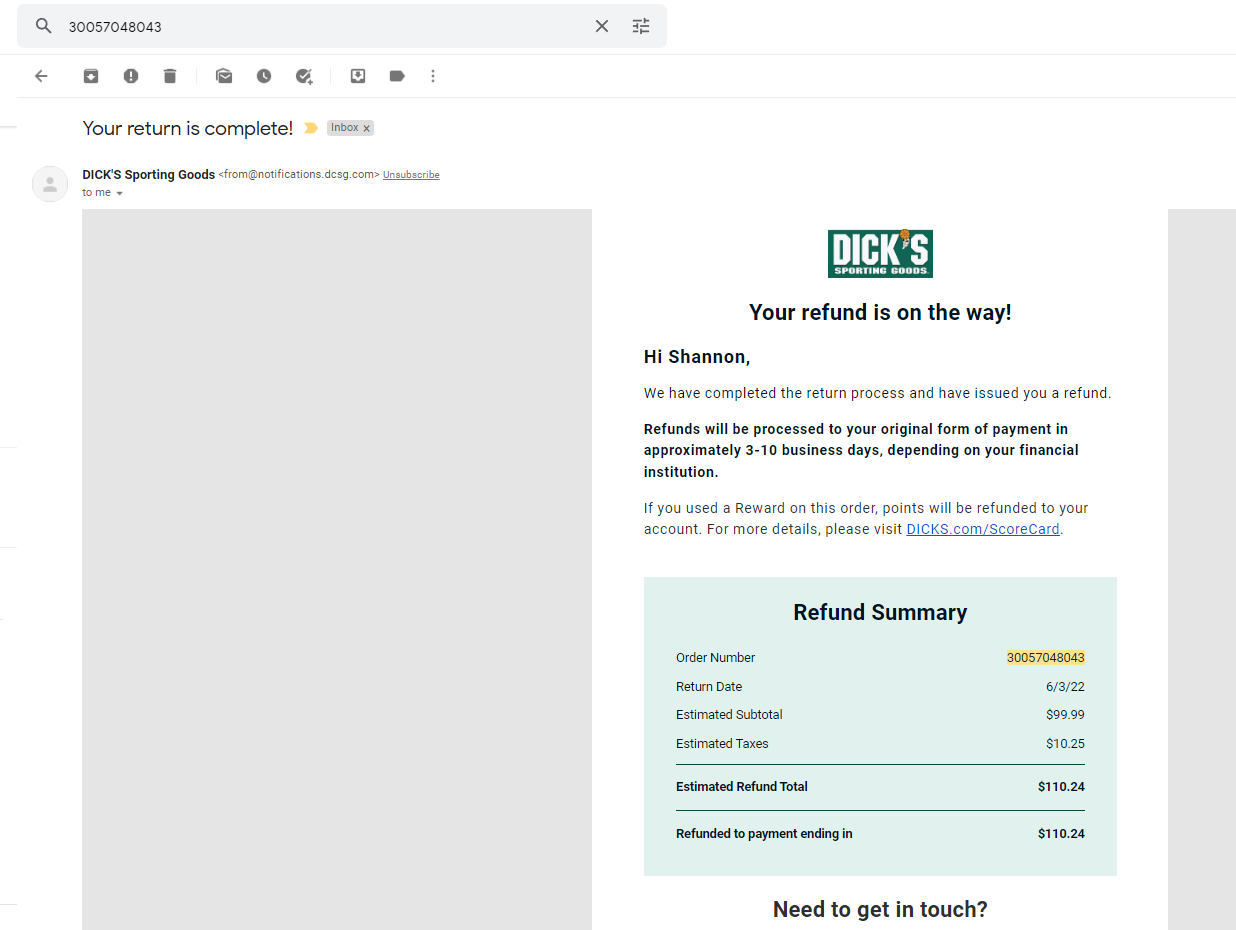Click the return date 6/3/22
1236x930 pixels.
point(1065,687)
